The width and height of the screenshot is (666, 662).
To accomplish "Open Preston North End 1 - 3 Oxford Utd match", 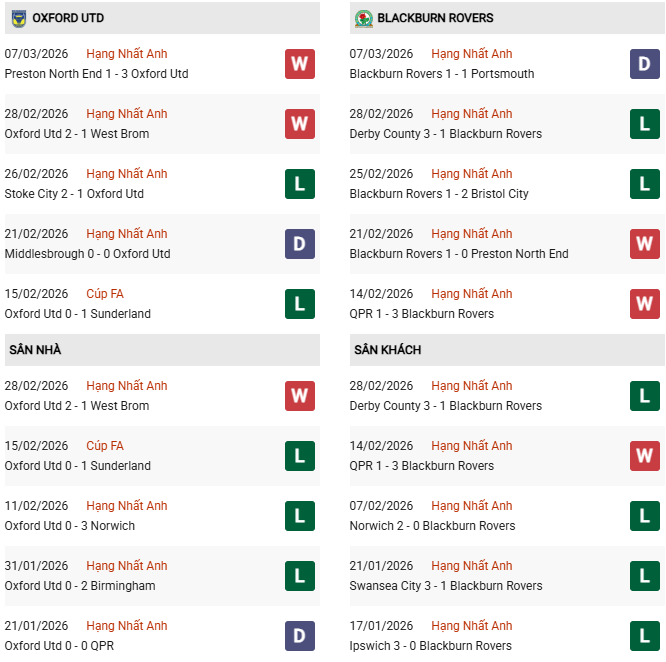I will tap(96, 74).
